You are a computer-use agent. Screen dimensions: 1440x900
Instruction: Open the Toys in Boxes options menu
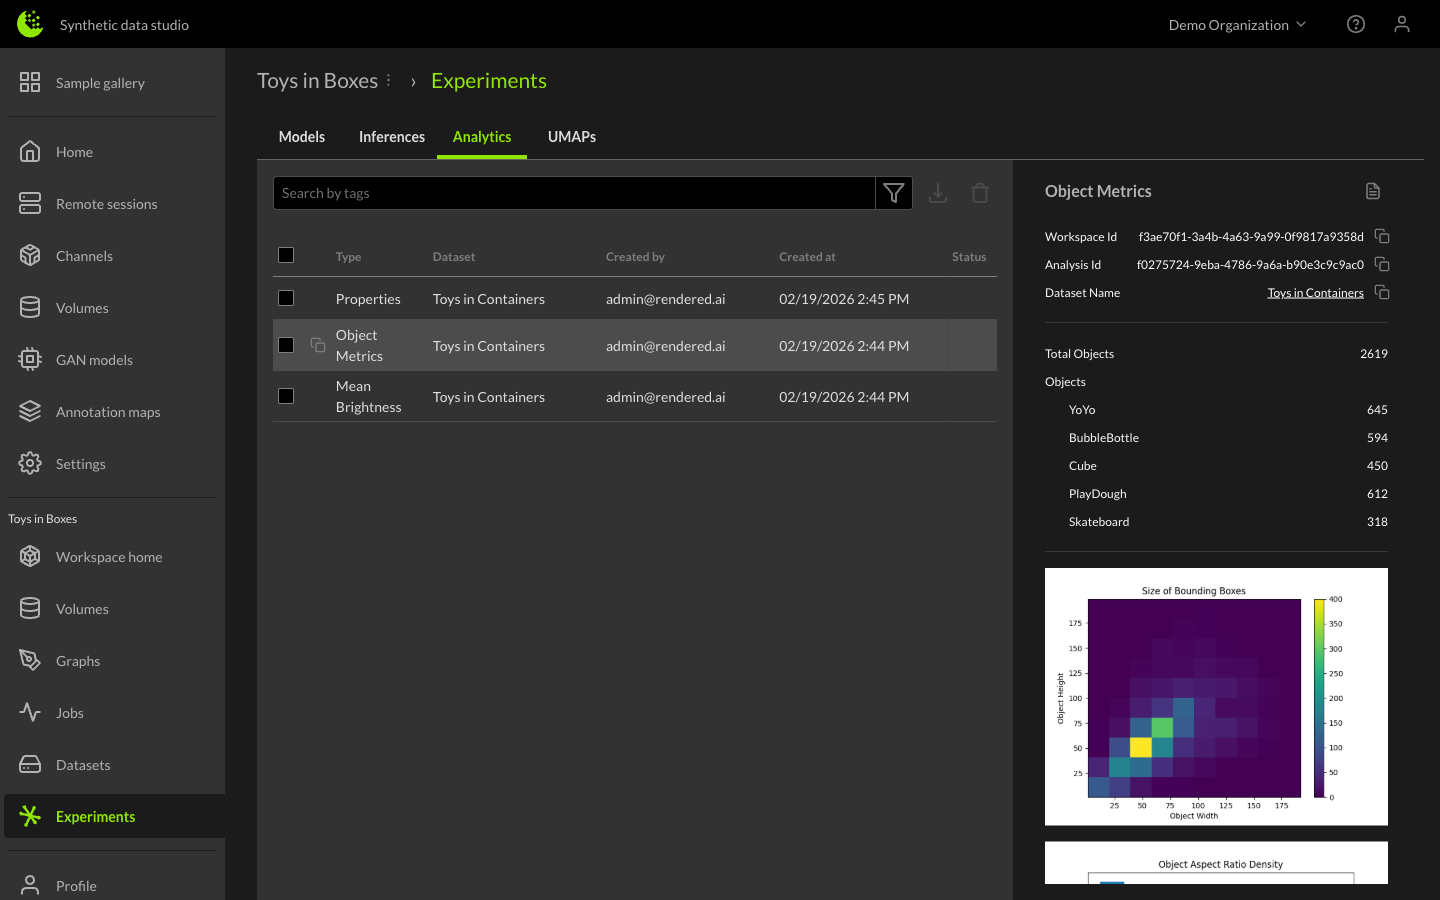click(389, 80)
